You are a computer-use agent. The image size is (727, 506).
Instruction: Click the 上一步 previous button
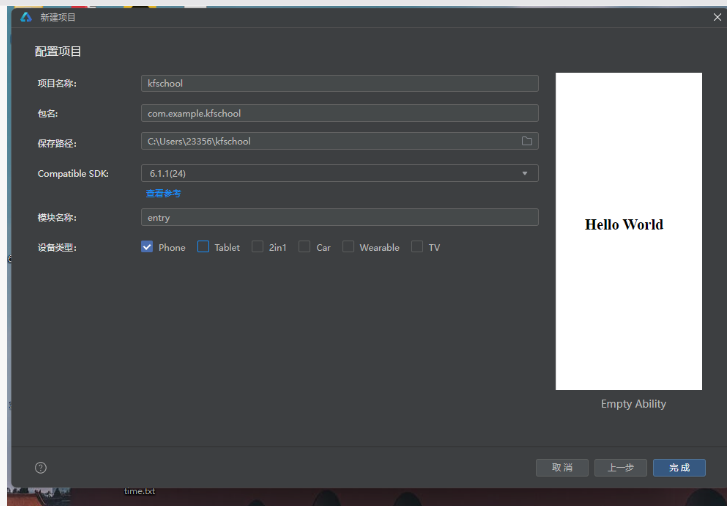(620, 468)
